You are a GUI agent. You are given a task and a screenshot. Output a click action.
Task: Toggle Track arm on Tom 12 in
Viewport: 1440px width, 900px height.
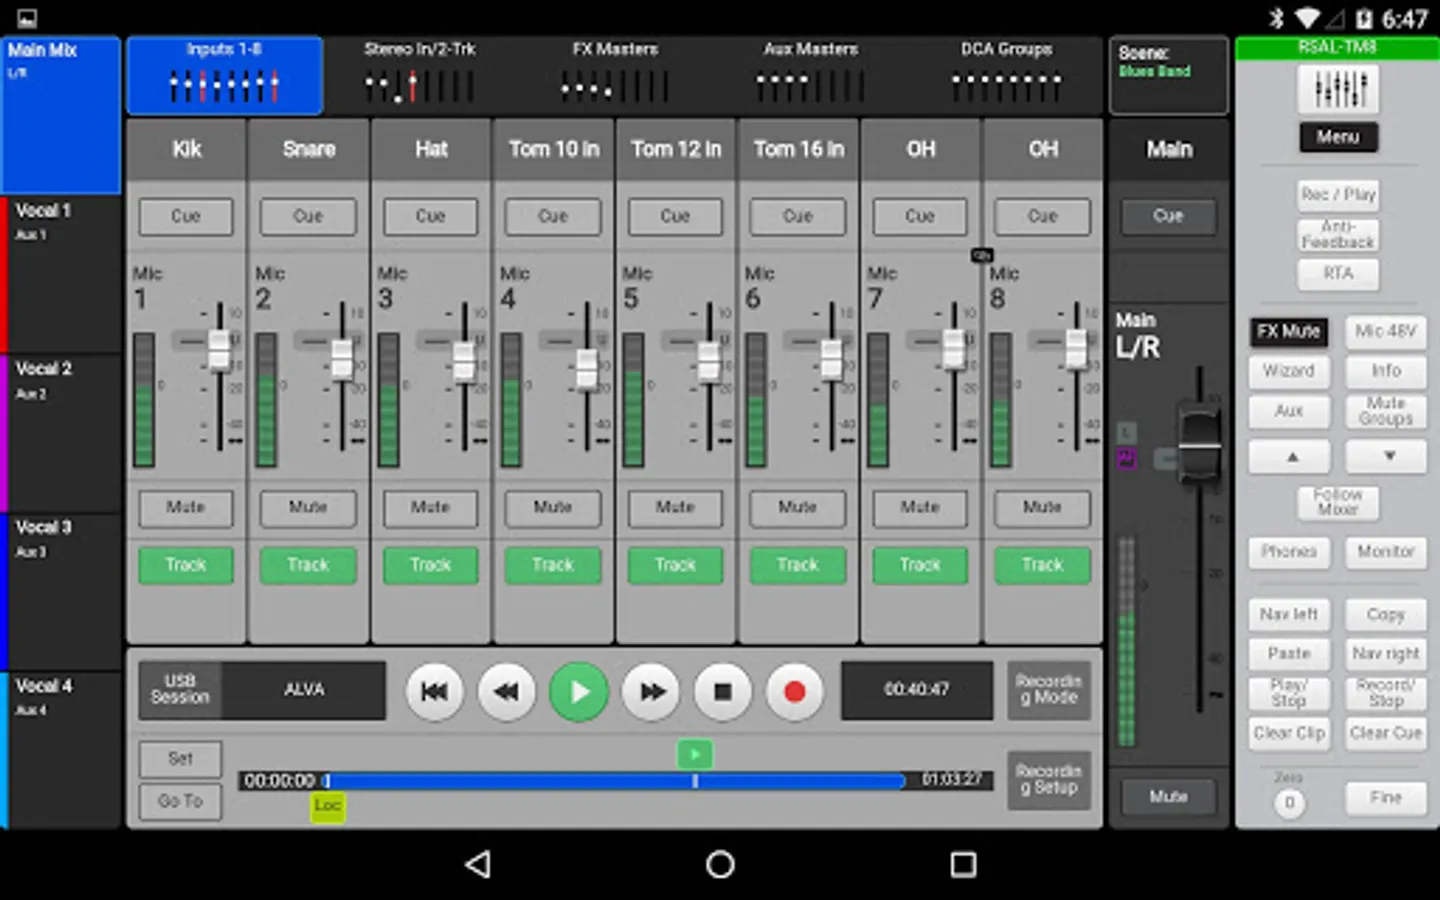coord(675,566)
